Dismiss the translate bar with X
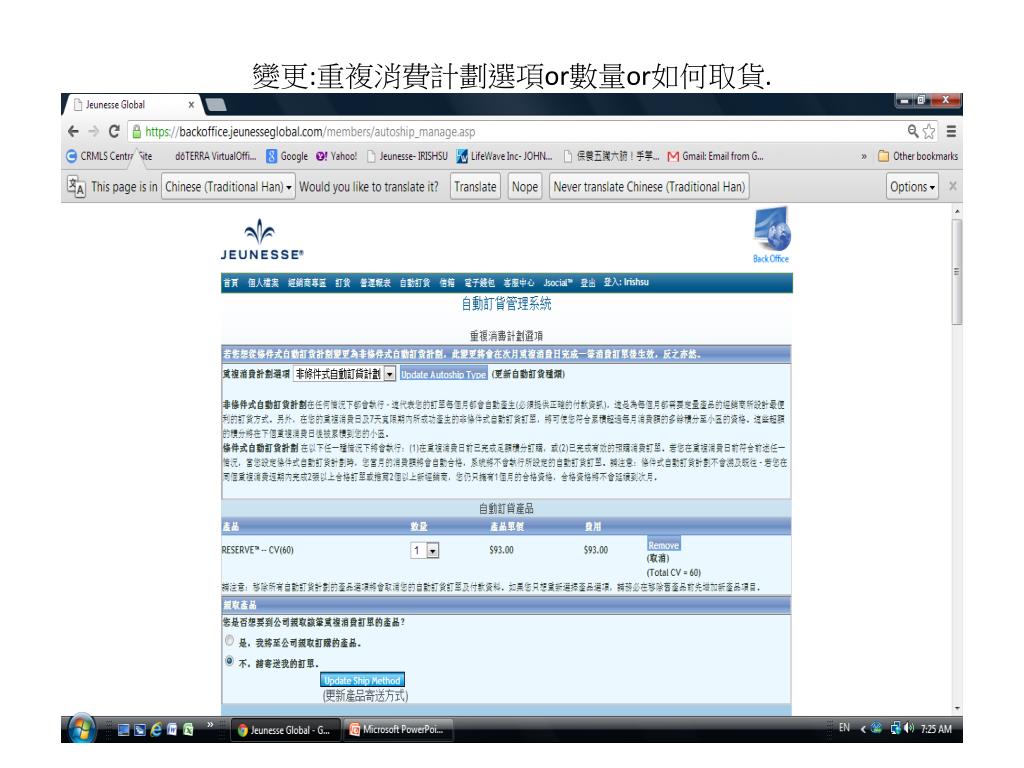 (953, 187)
